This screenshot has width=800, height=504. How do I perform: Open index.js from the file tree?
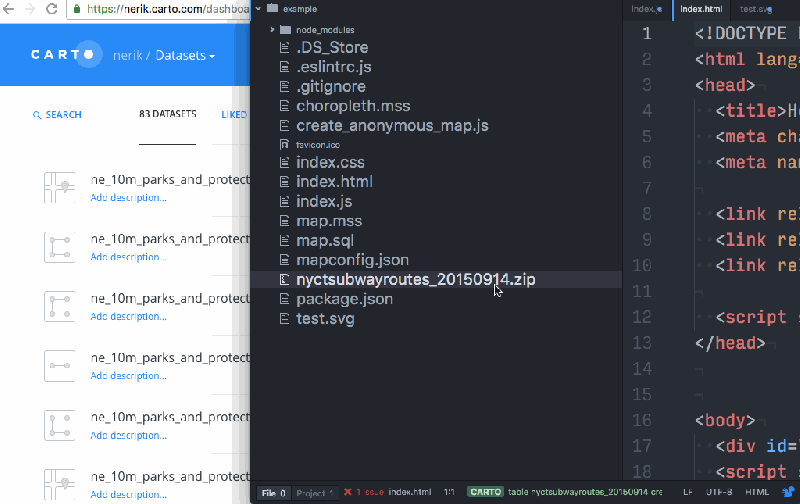[324, 201]
